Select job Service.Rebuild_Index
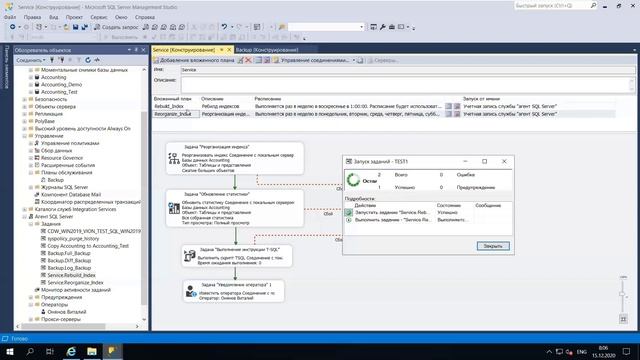Viewport: 640px width, 360px height. point(71,276)
